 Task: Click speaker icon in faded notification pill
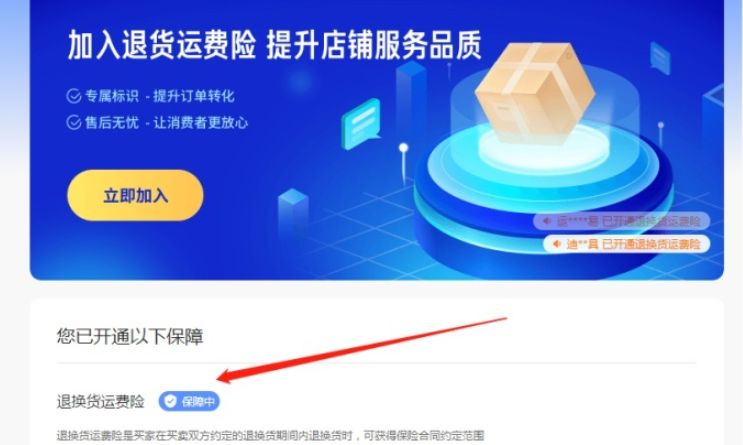tap(547, 221)
